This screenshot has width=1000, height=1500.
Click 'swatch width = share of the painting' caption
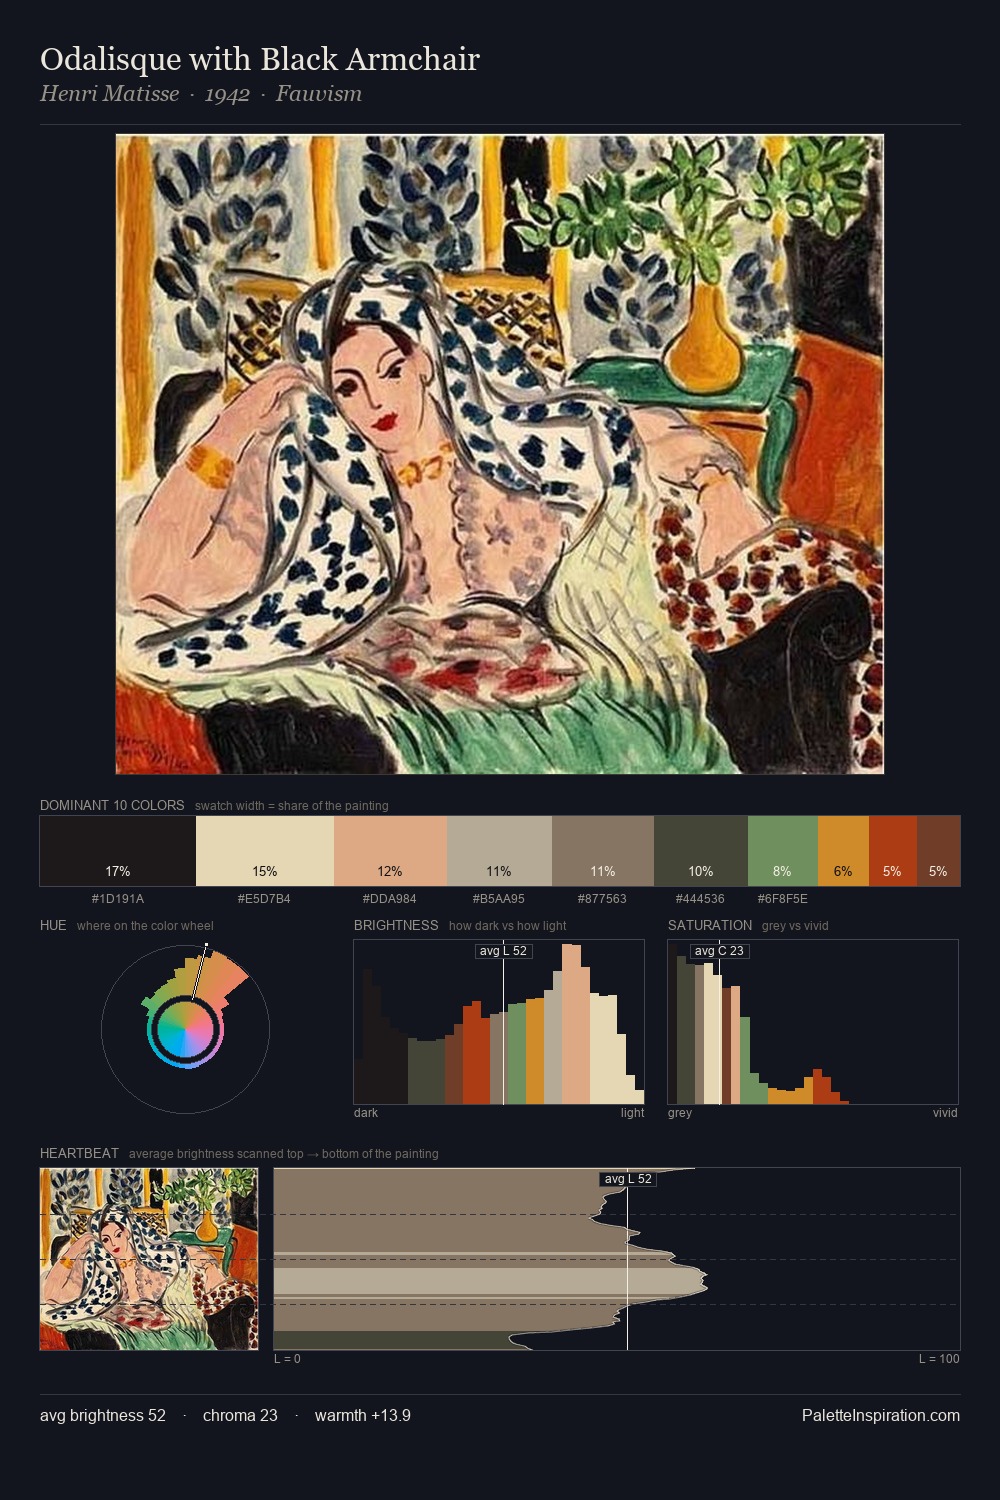click(x=292, y=806)
